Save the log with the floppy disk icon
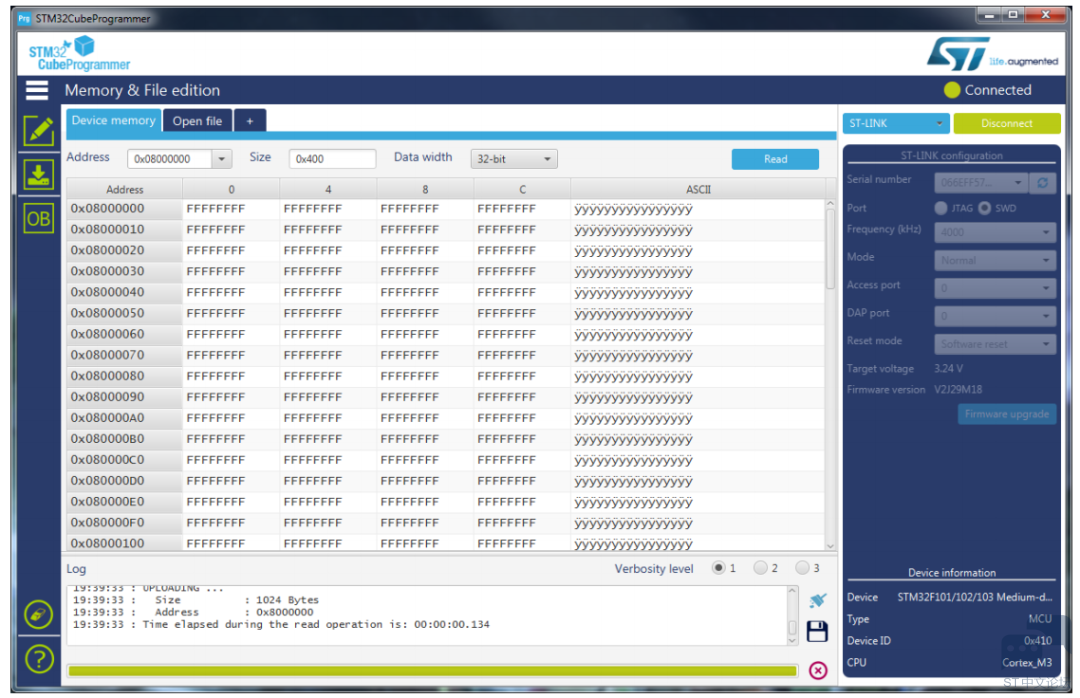The width and height of the screenshot is (1080, 698). pos(817,631)
